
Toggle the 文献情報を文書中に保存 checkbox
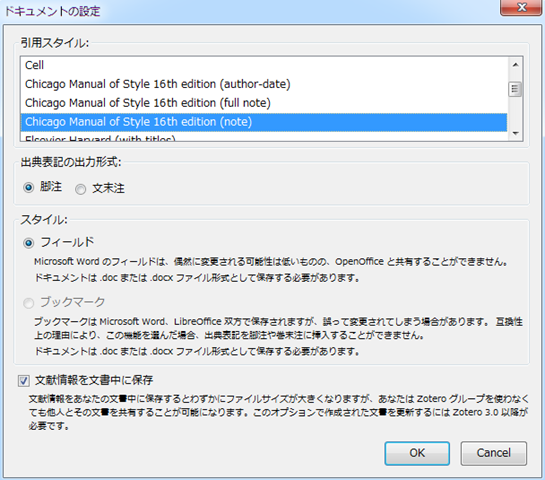click(24, 381)
